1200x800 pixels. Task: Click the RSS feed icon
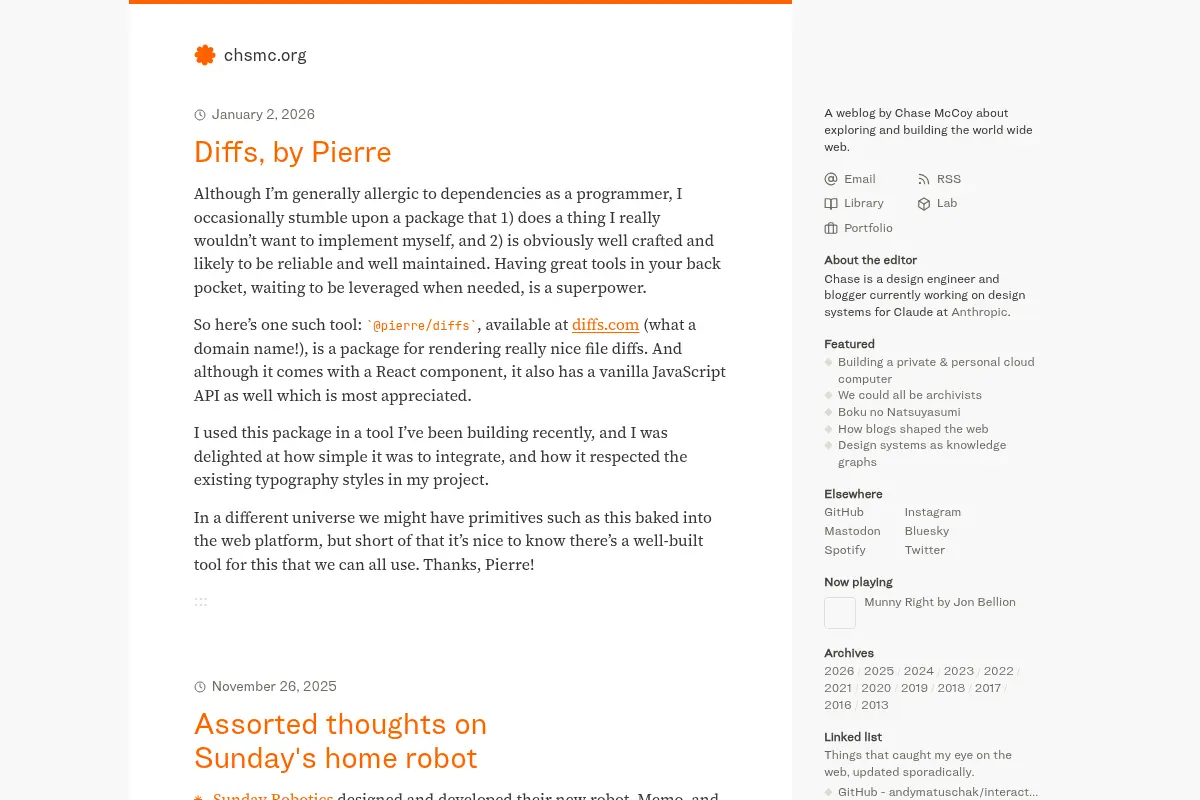pyautogui.click(x=924, y=179)
